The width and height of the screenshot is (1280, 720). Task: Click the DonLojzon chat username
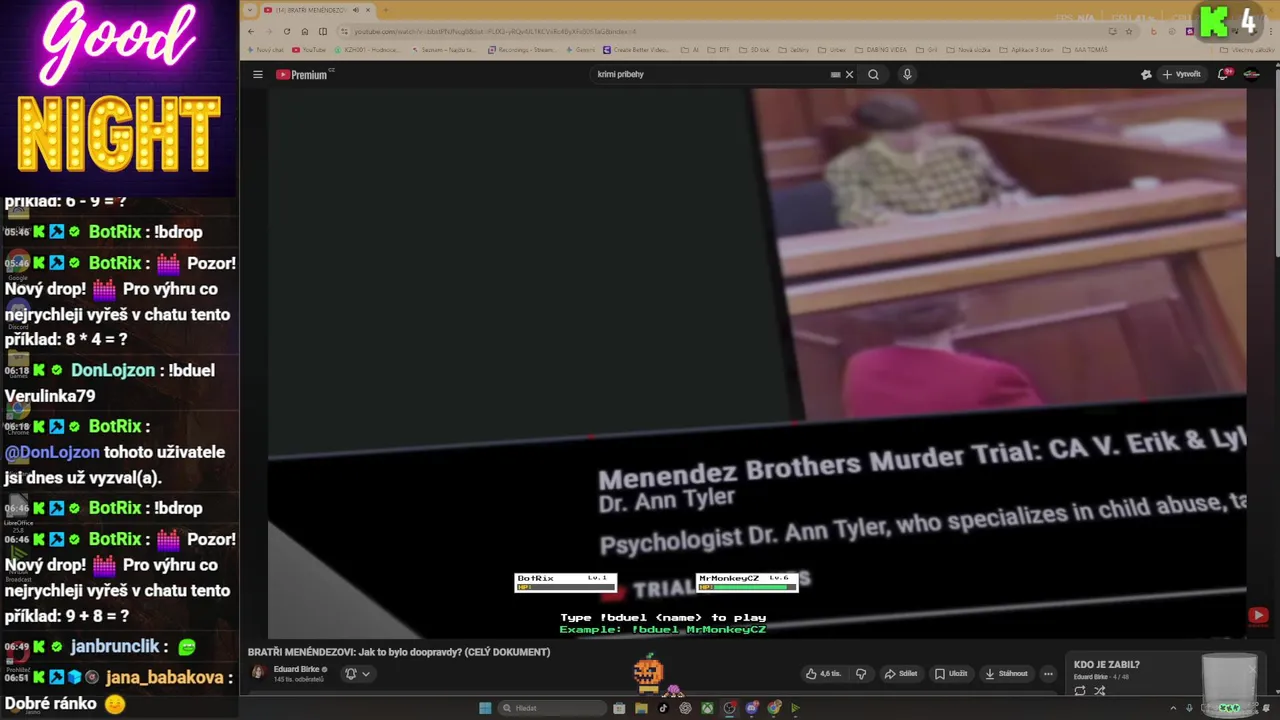pyautogui.click(x=113, y=370)
